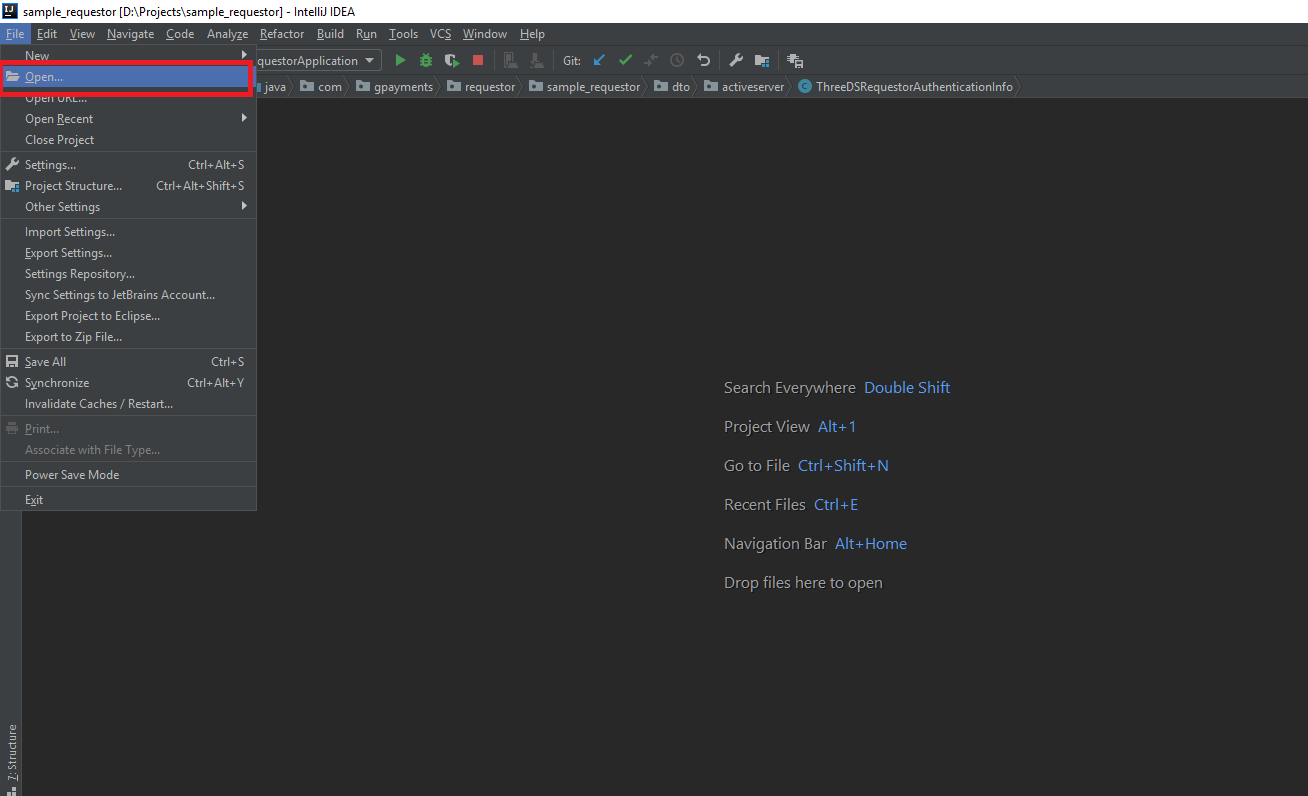Click the gpayments breadcrumb folder
This screenshot has width=1308, height=796.
[x=395, y=87]
